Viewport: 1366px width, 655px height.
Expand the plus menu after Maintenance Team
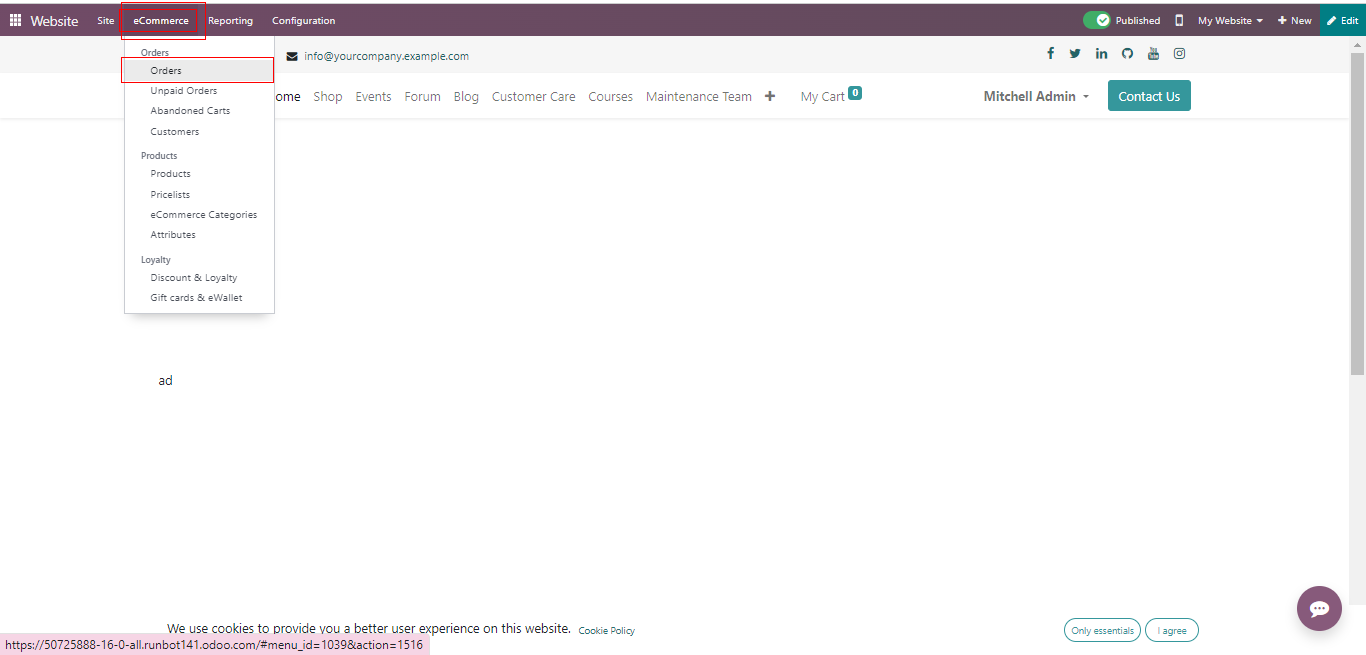(770, 97)
